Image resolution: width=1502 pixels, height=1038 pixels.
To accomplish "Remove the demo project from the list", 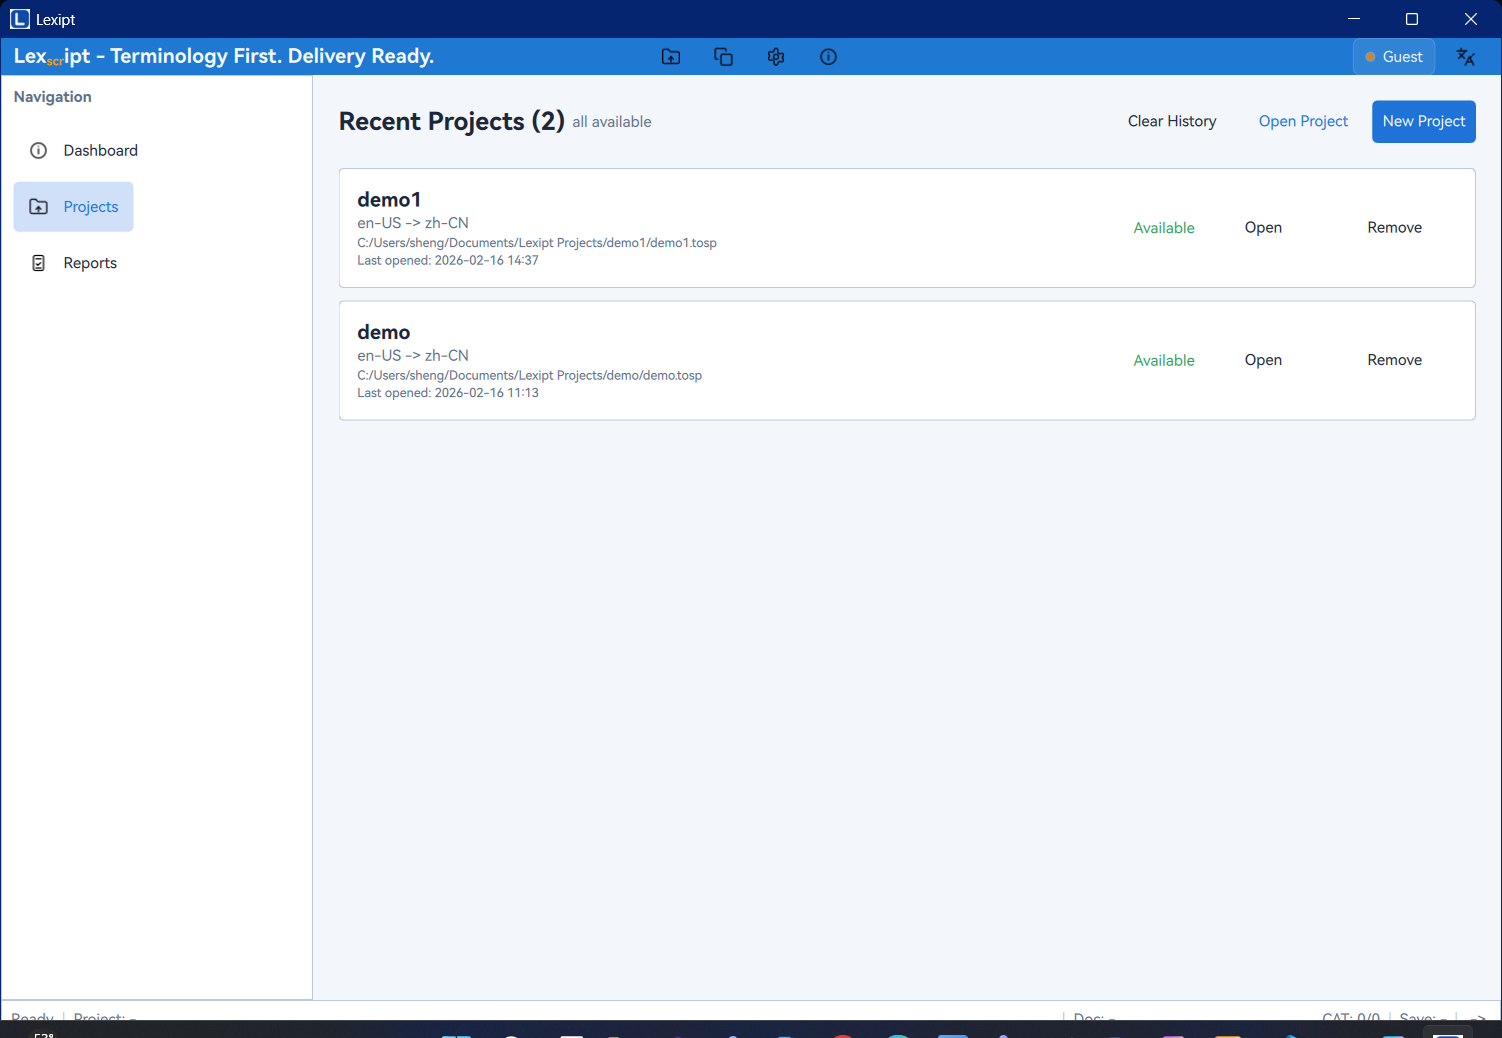I will tap(1393, 360).
